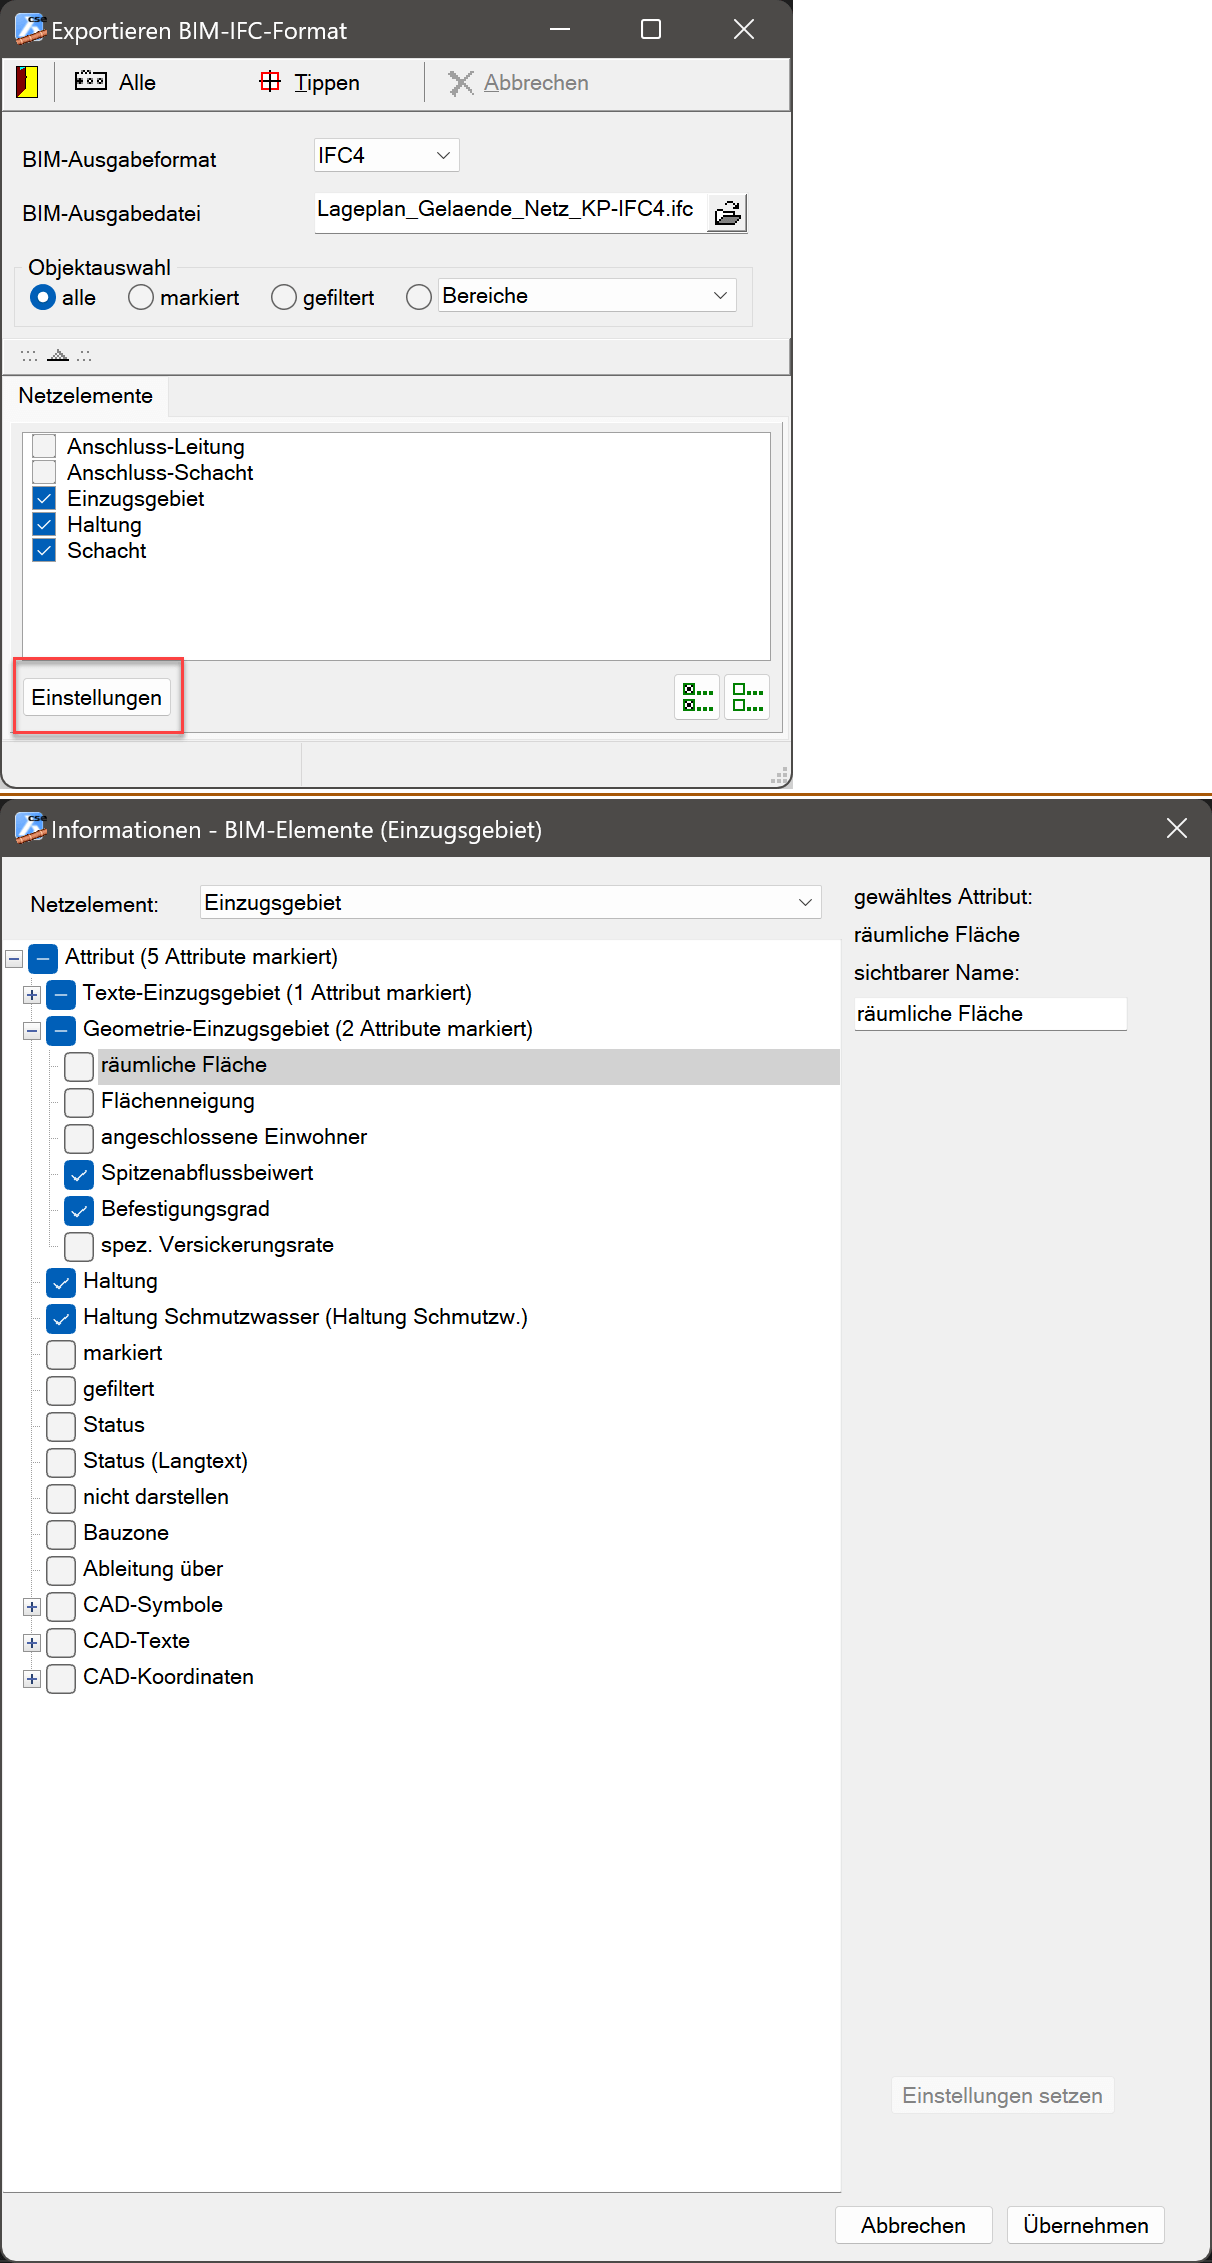1212x2263 pixels.
Task: Select the Flächenneigung tree item
Action: pos(178,1101)
